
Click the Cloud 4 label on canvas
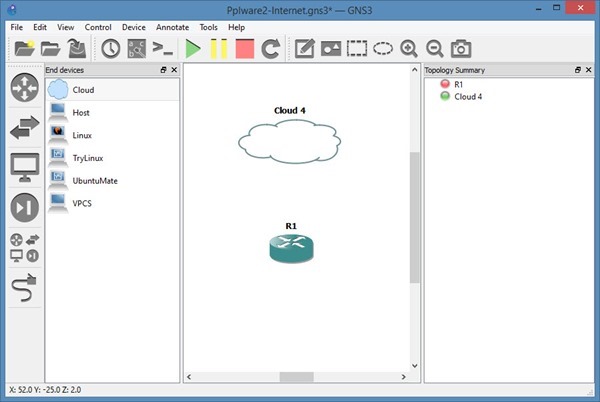coord(290,111)
